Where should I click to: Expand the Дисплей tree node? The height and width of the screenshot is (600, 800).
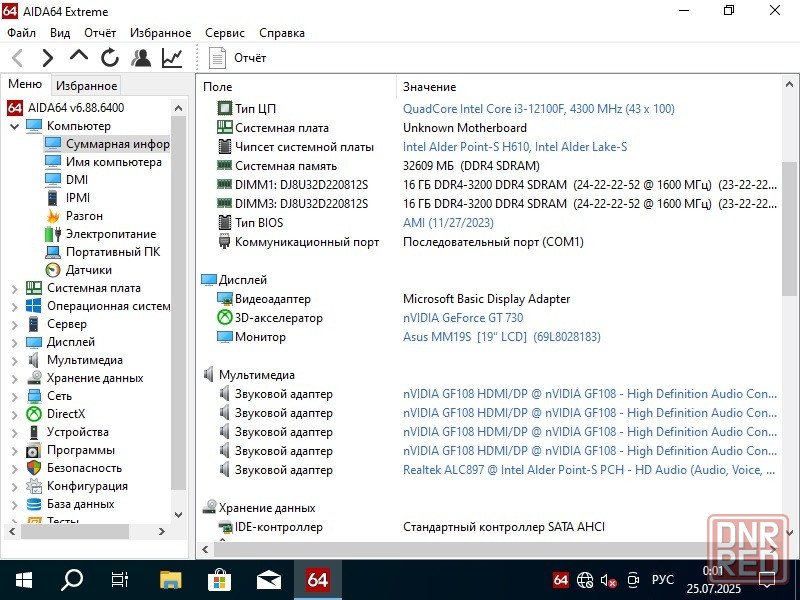pyautogui.click(x=14, y=342)
